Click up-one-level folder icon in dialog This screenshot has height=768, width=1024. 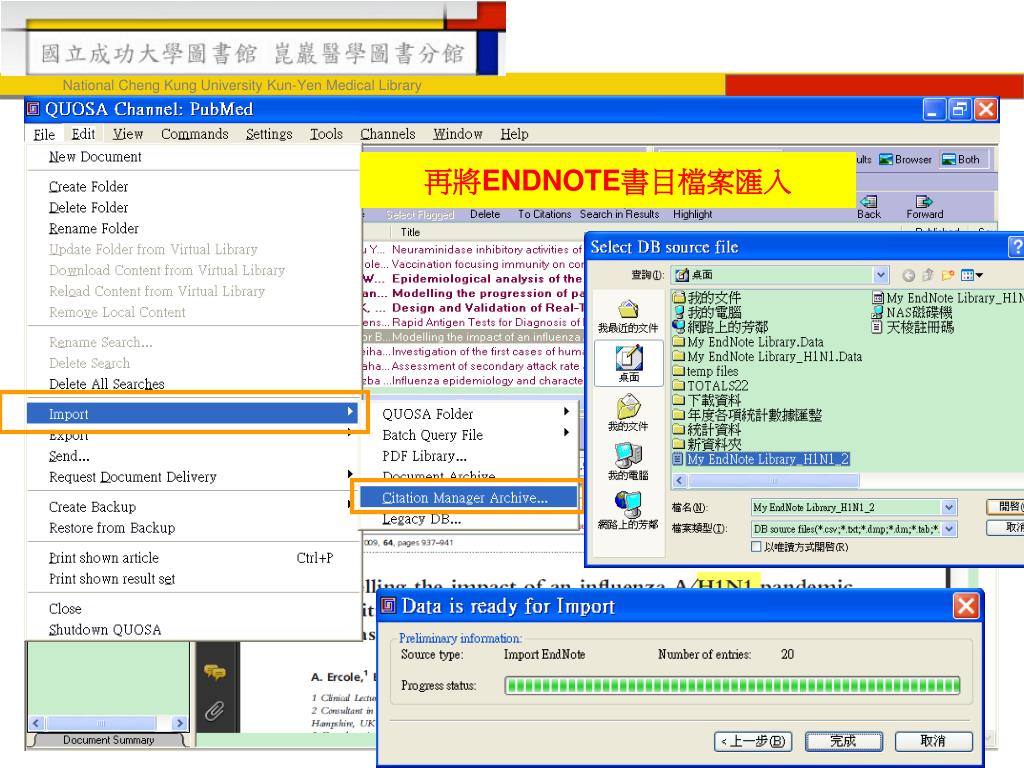(x=927, y=275)
